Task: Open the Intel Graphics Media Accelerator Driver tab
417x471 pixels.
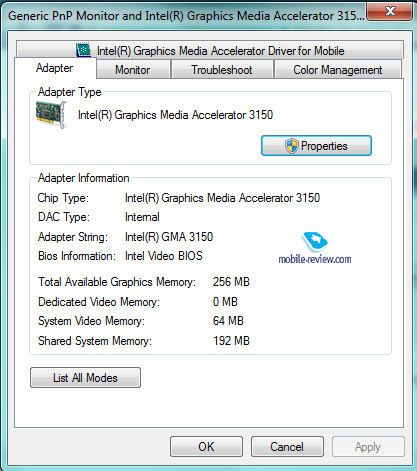Action: (x=210, y=50)
